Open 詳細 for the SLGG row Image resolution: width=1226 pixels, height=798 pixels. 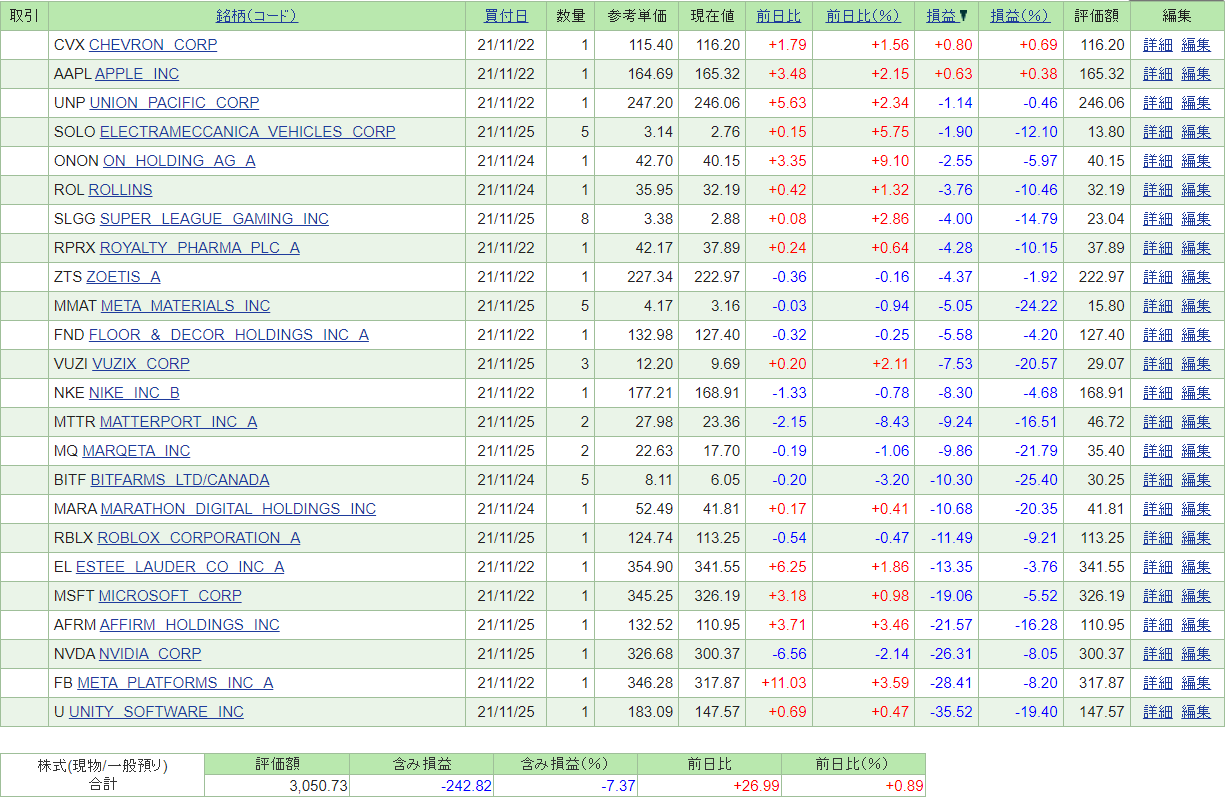(1158, 219)
